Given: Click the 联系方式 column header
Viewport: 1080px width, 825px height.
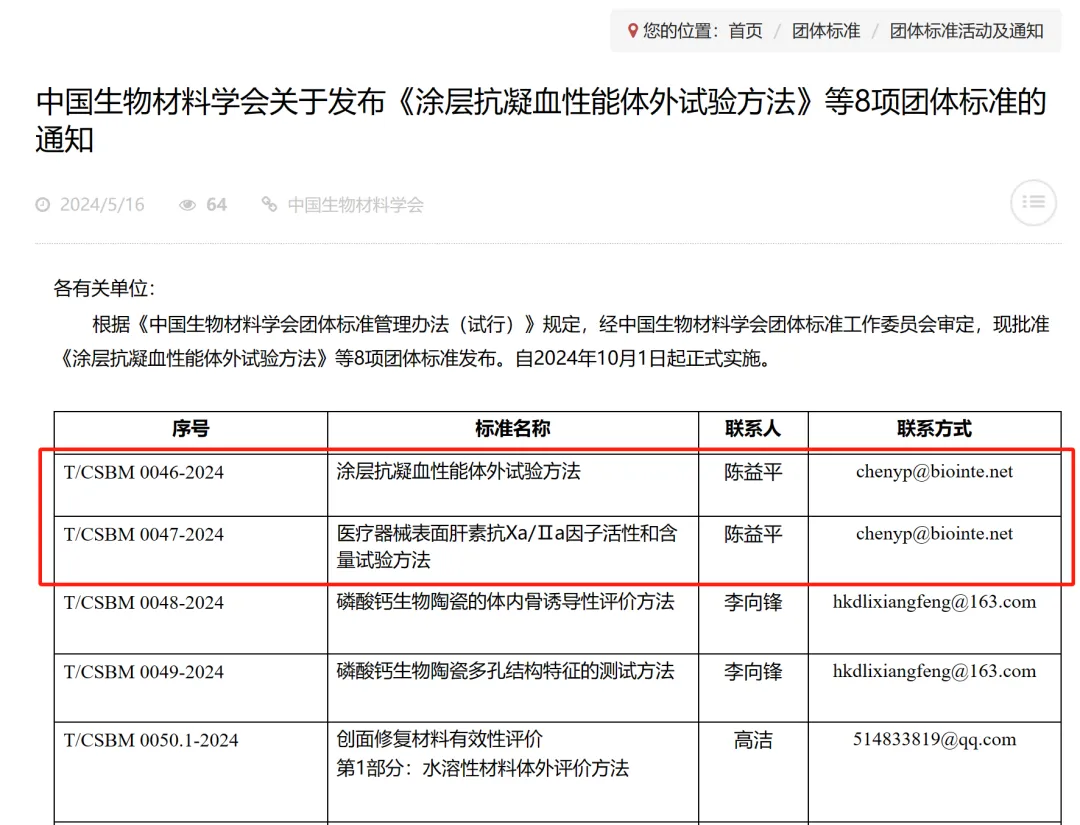Looking at the screenshot, I should tap(934, 429).
